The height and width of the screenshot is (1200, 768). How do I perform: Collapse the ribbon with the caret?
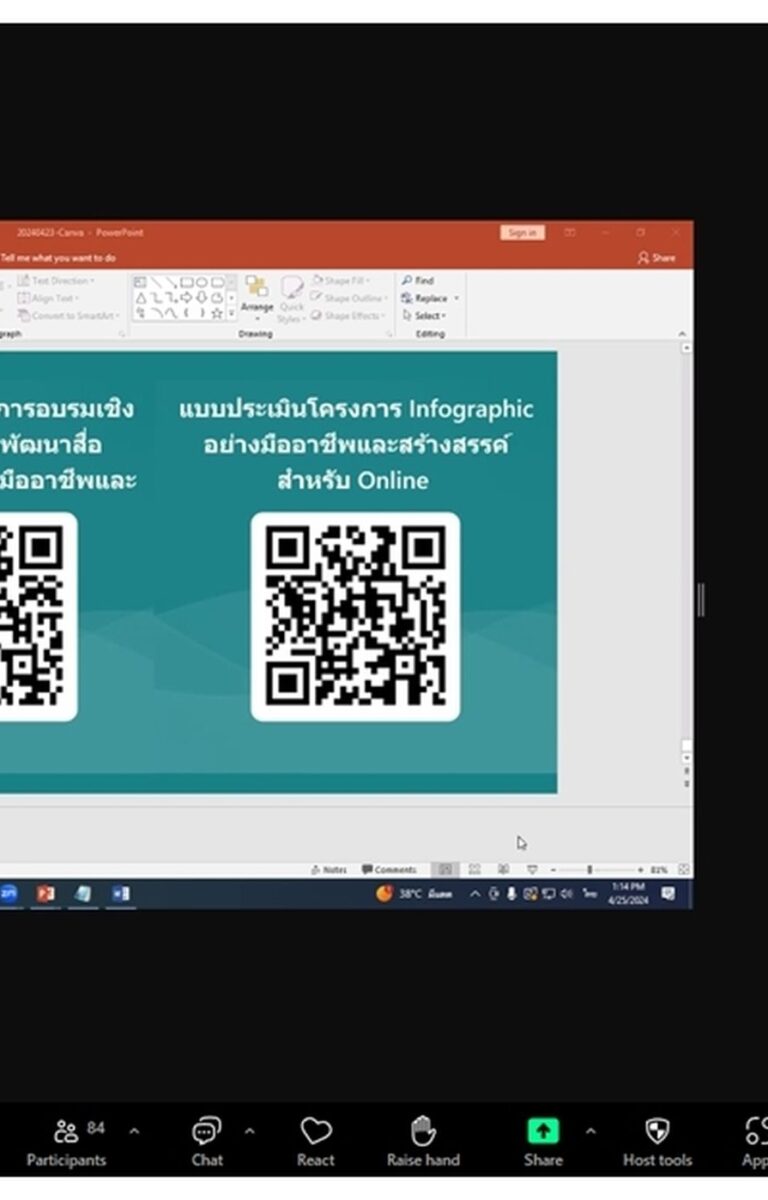click(682, 334)
